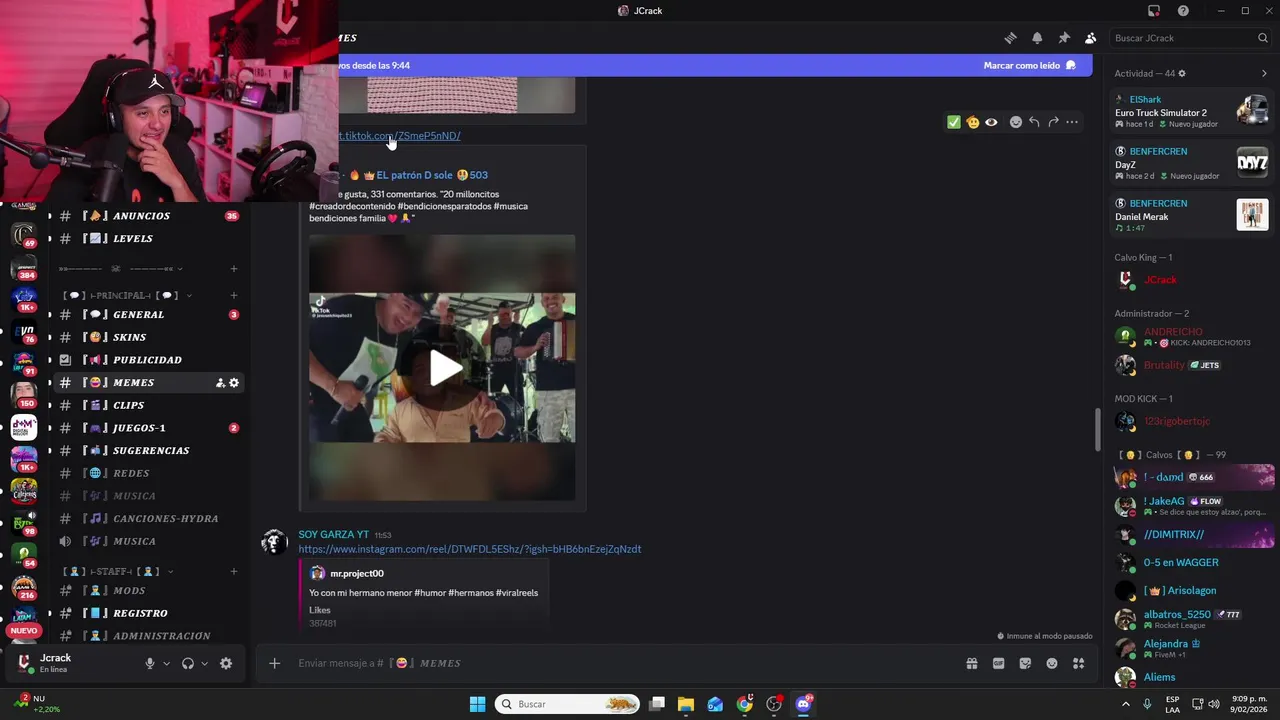Screen dimensions: 1280x720
Task: Edit MEMES channel gear icon
Action: (x=234, y=383)
